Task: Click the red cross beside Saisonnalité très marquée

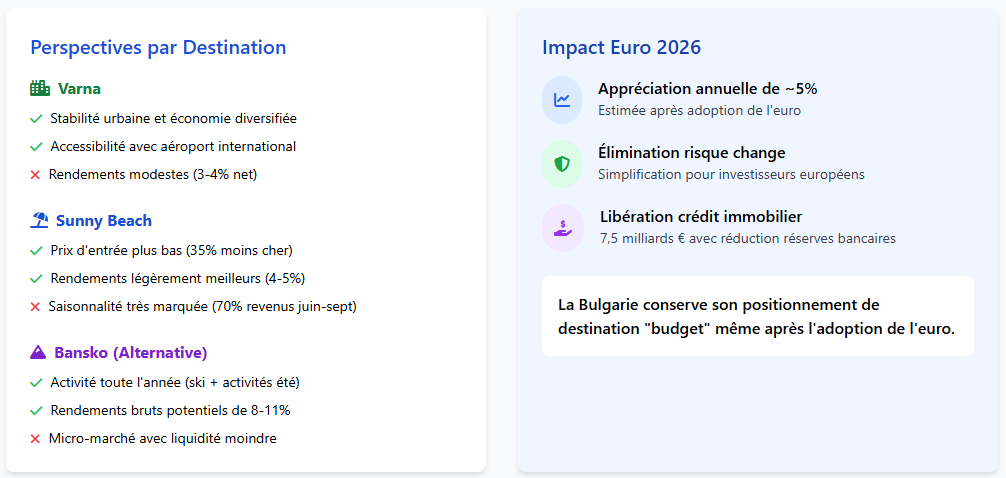Action: (x=35, y=307)
